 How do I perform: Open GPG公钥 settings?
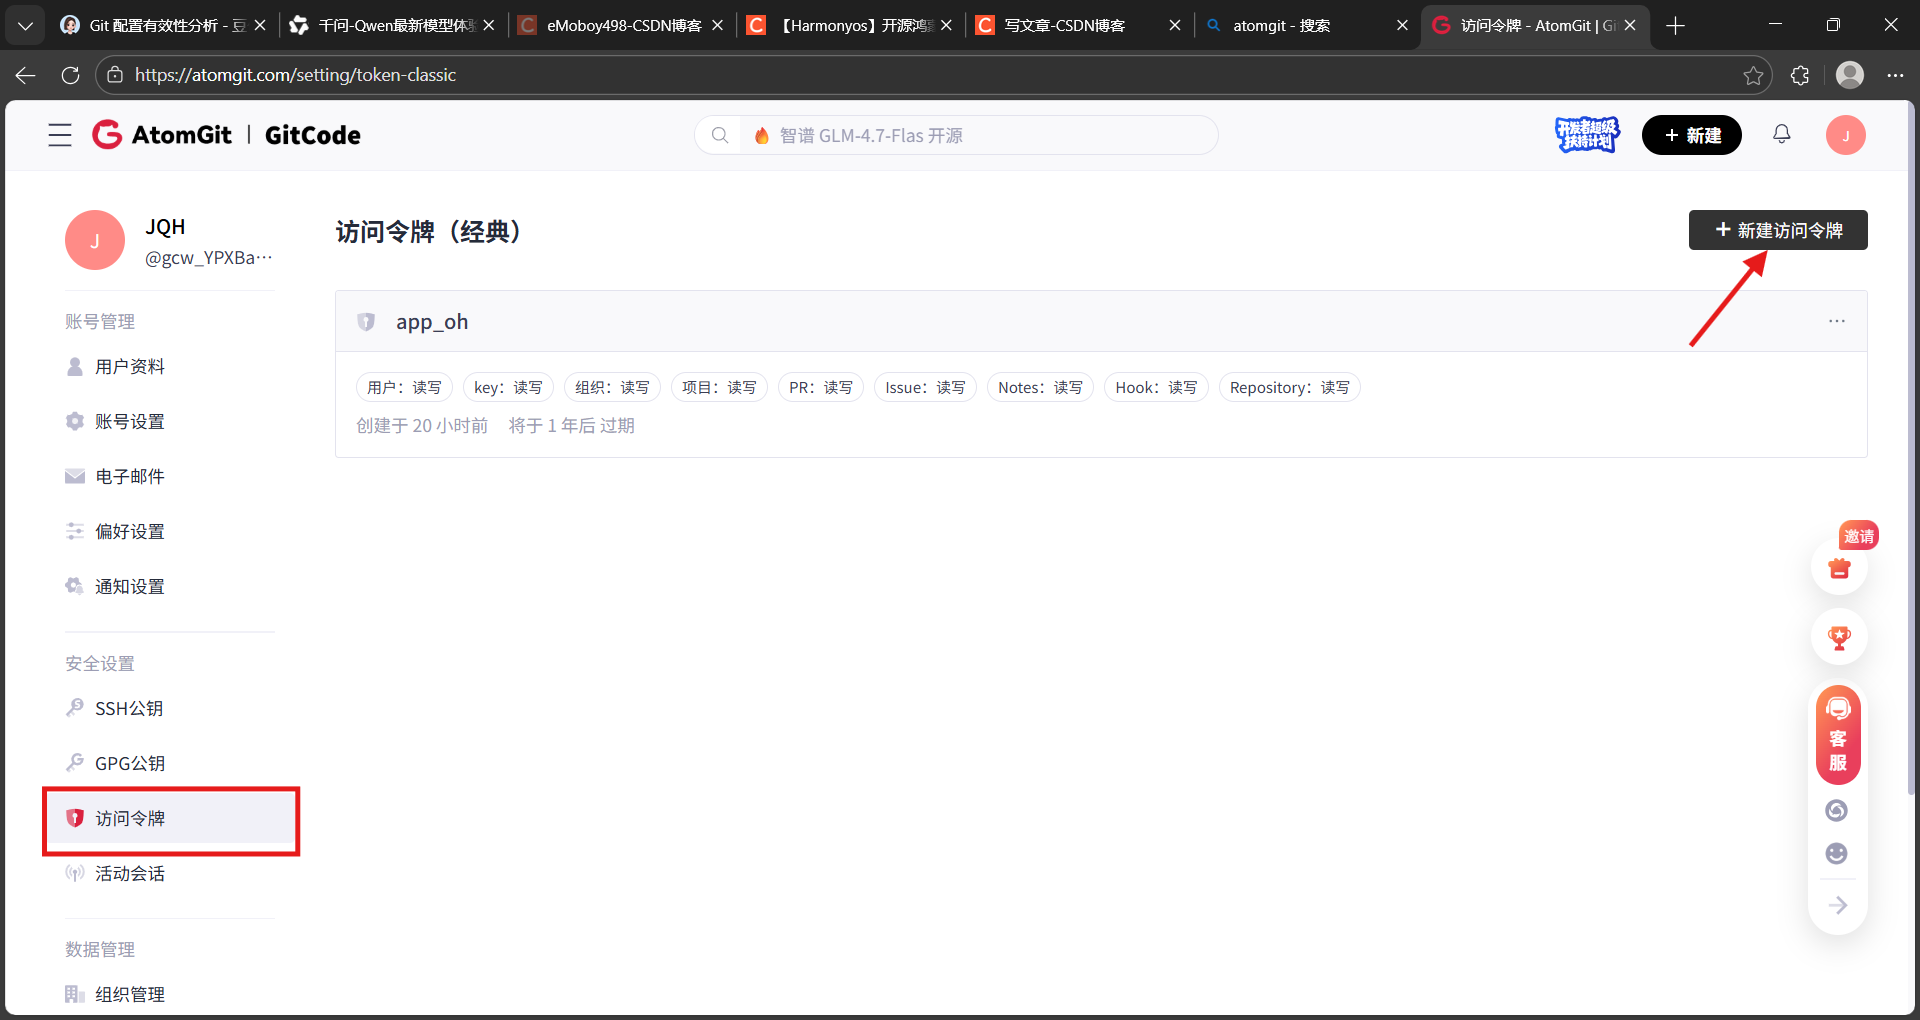tap(130, 764)
